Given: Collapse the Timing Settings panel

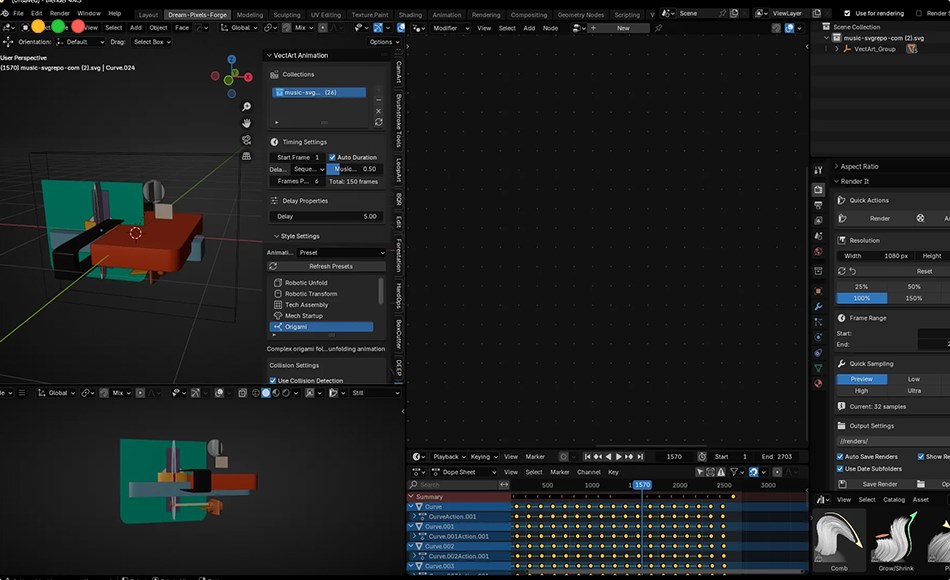Looking at the screenshot, I should point(303,141).
